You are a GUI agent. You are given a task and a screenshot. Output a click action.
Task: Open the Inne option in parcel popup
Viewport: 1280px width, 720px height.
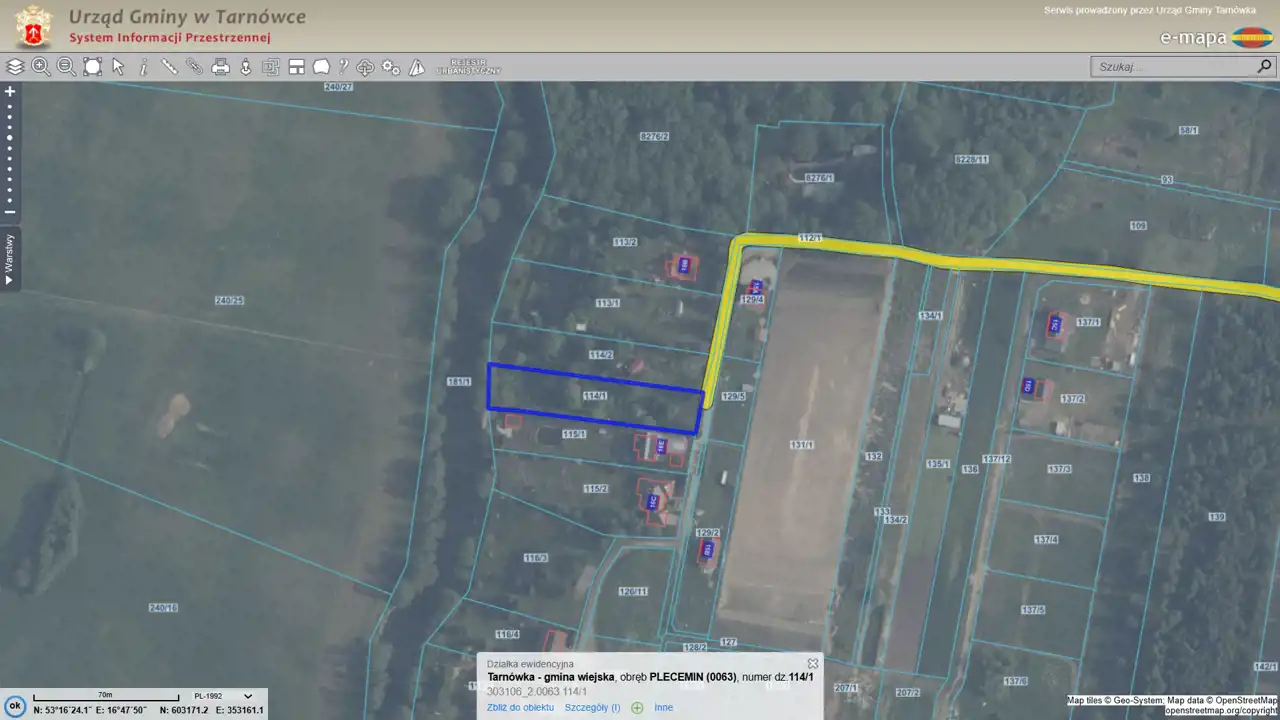point(663,708)
